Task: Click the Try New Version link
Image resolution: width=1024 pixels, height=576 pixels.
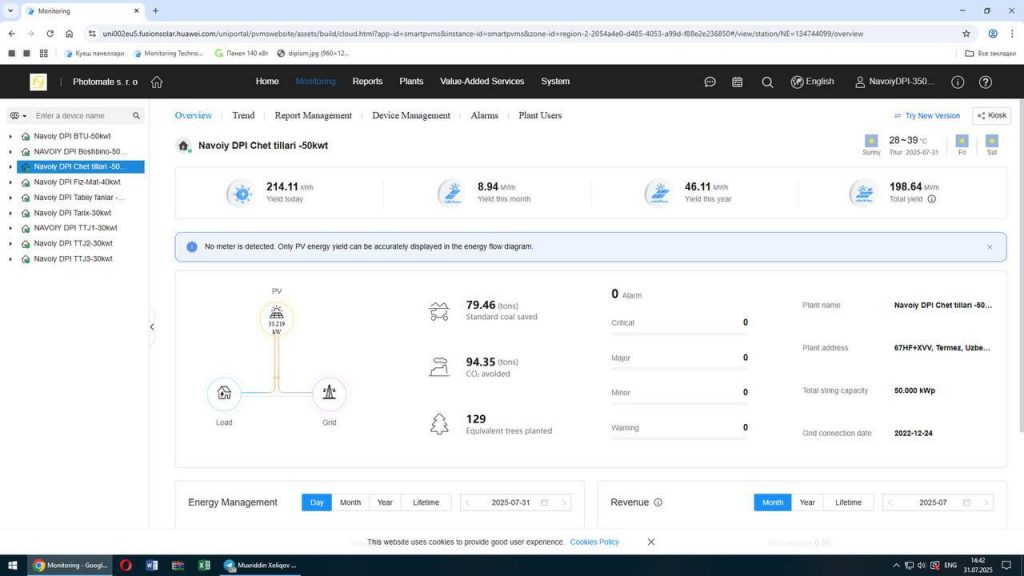Action: point(927,116)
